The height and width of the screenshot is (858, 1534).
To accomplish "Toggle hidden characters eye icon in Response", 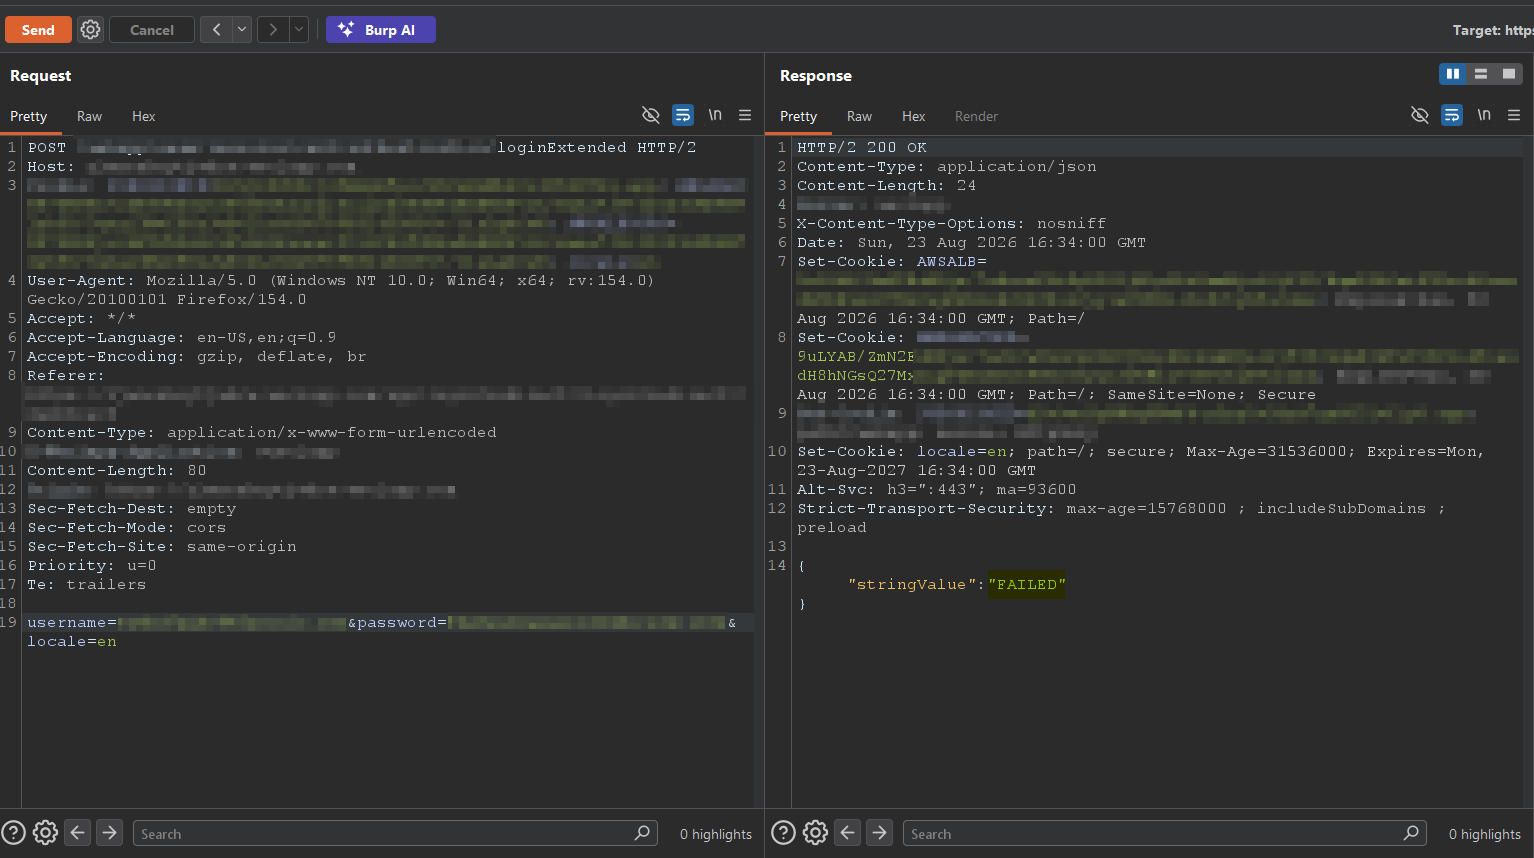I will [x=1420, y=115].
